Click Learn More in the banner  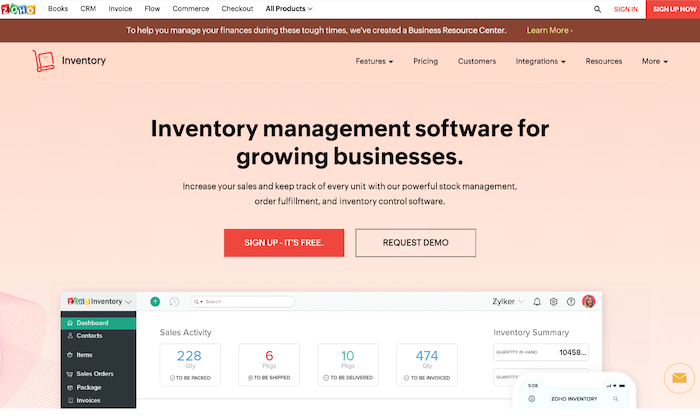click(549, 30)
